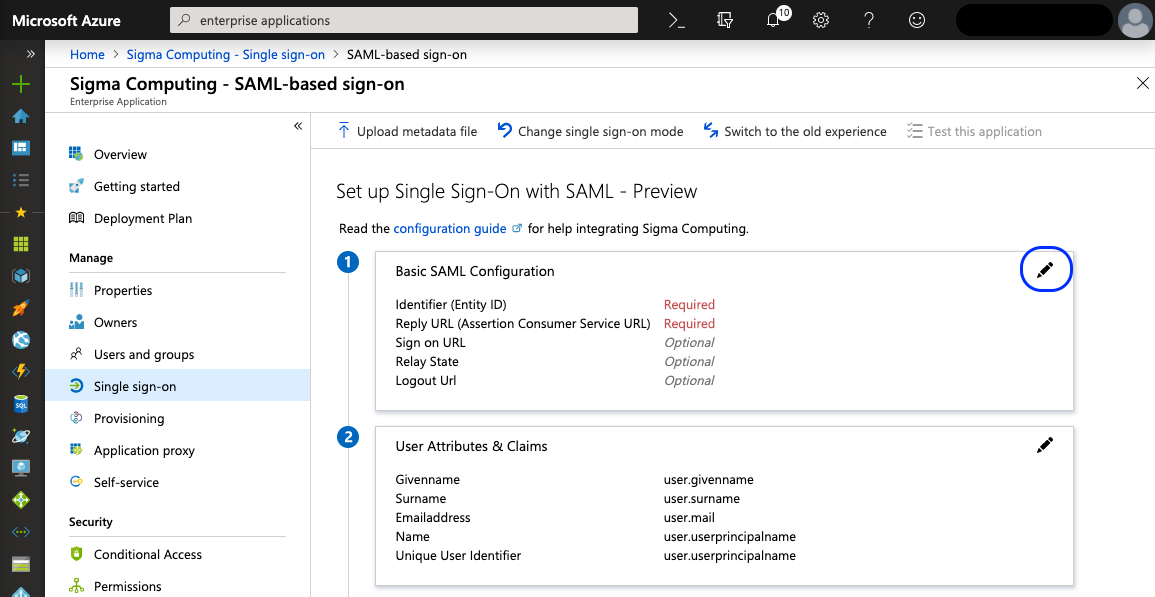Click the 'user.givenname' claim value
The width and height of the screenshot is (1155, 597).
tap(709, 480)
